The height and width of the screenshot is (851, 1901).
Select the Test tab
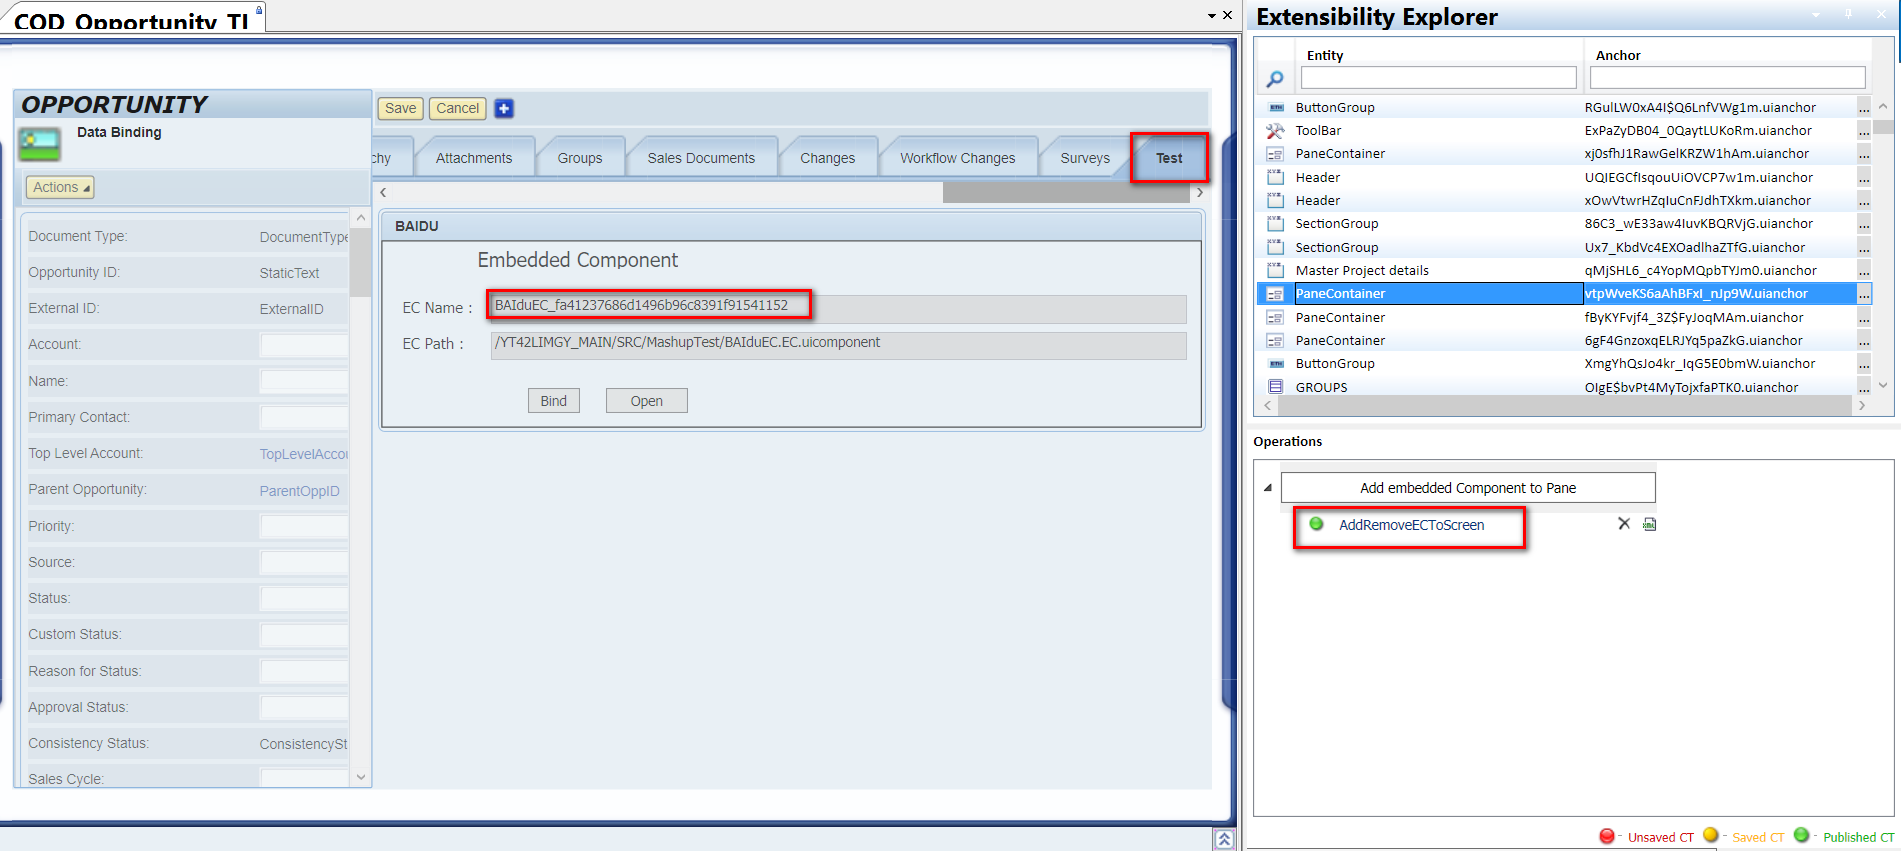click(x=1169, y=158)
